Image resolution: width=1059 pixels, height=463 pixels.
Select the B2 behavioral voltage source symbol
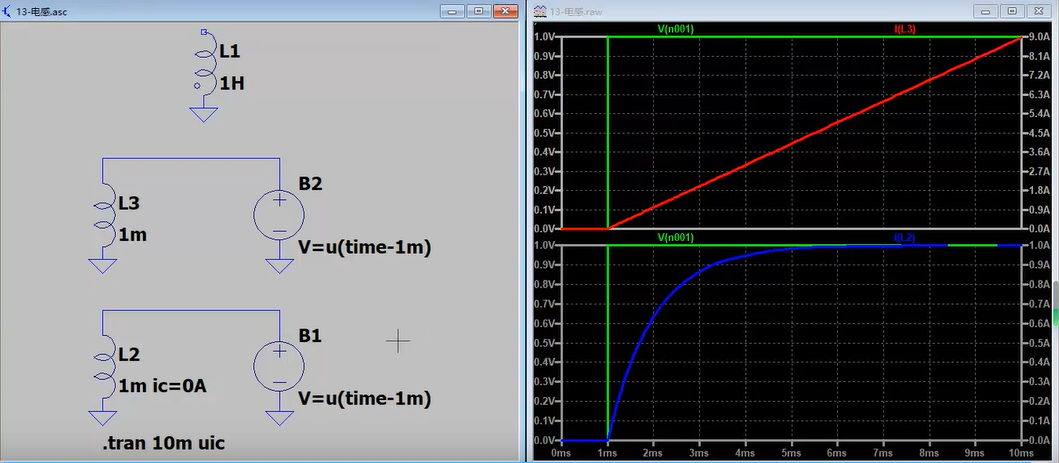coord(279,216)
